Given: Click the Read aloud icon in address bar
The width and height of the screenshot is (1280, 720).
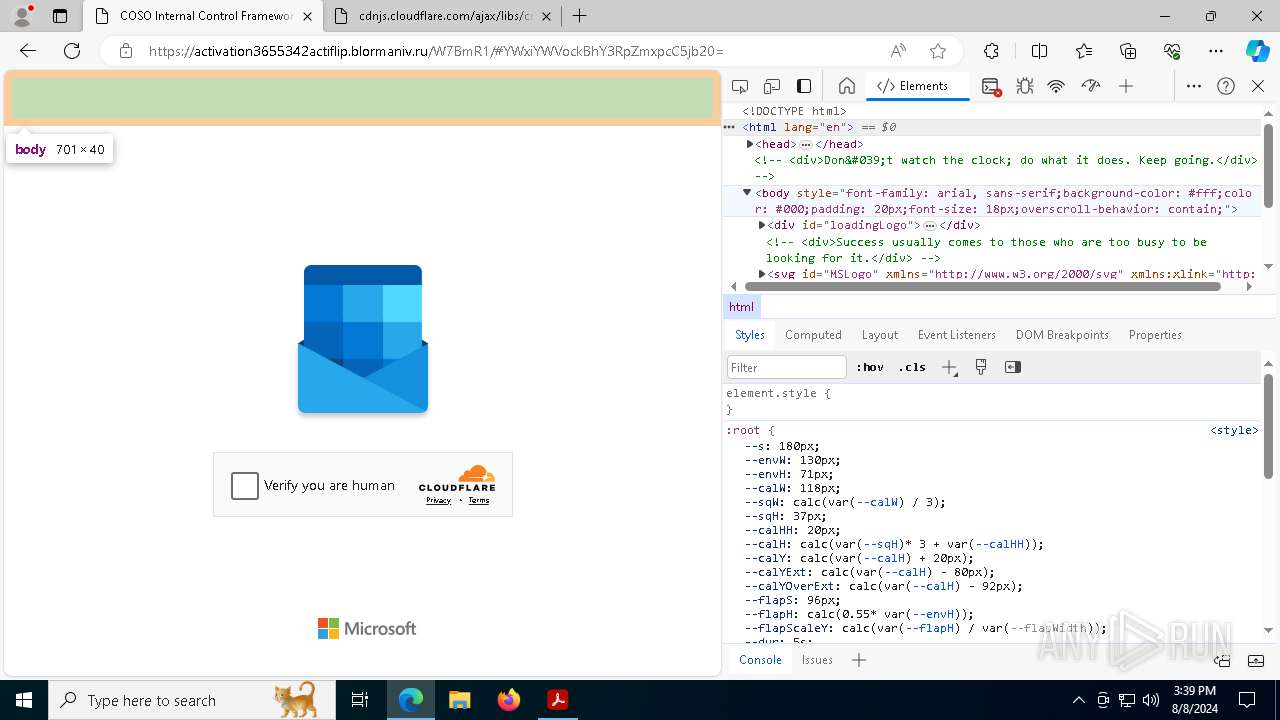Looking at the screenshot, I should [x=898, y=51].
